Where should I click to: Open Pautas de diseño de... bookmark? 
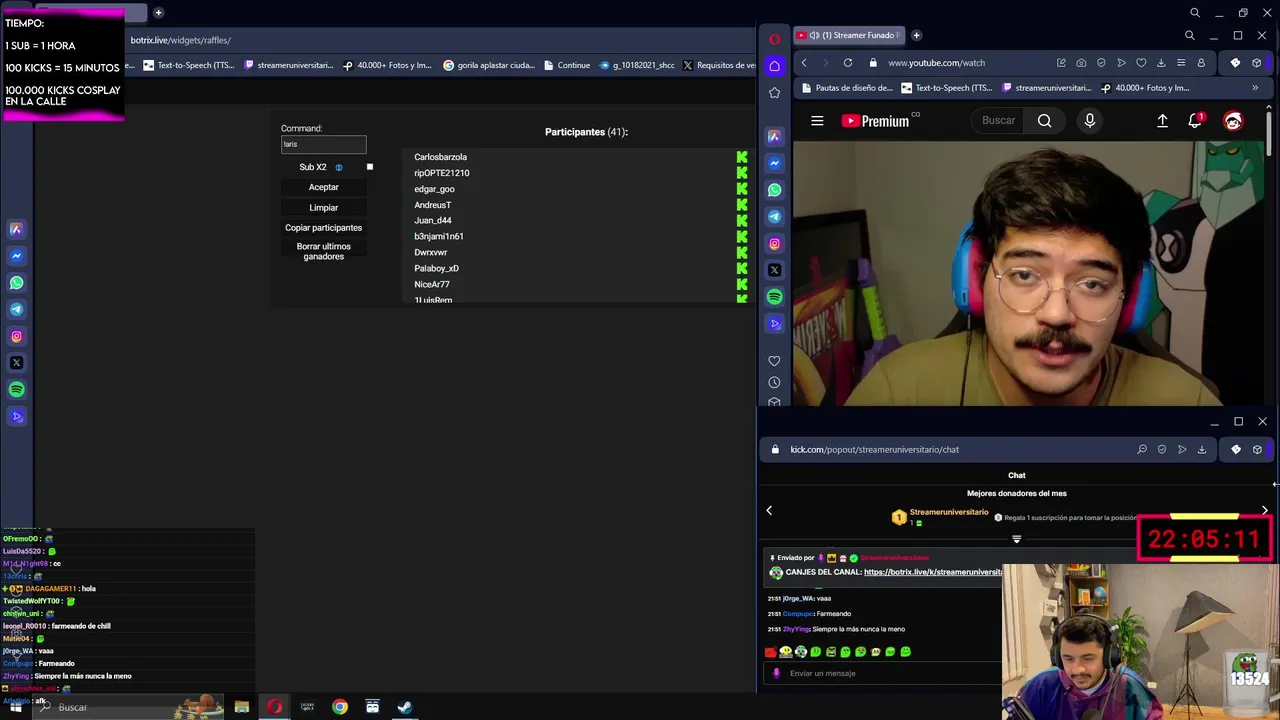click(846, 88)
